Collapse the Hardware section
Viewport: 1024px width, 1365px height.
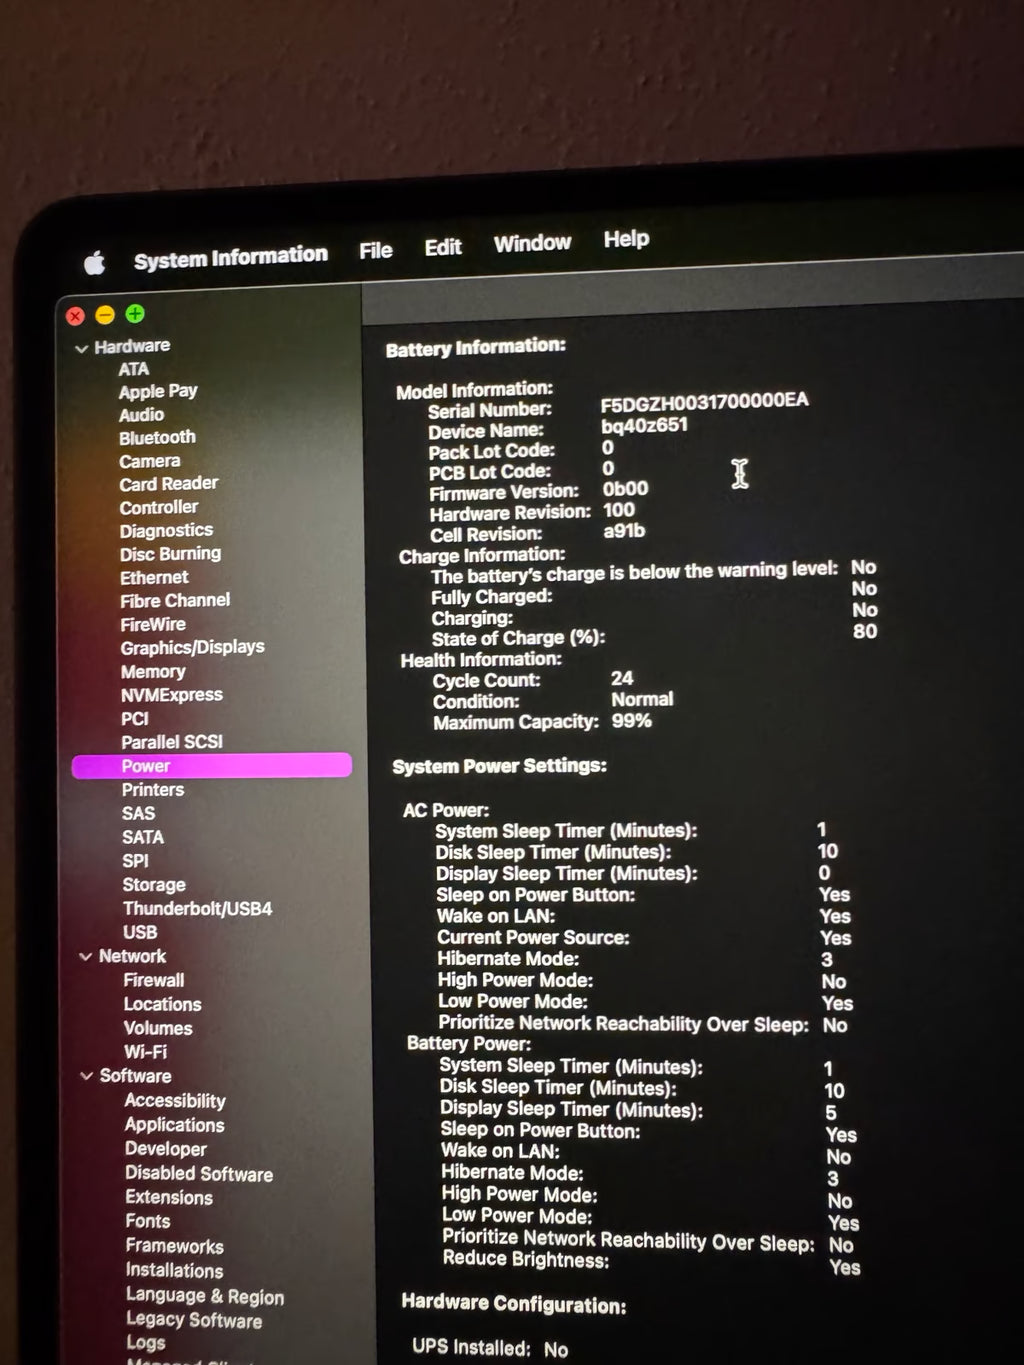click(x=82, y=346)
